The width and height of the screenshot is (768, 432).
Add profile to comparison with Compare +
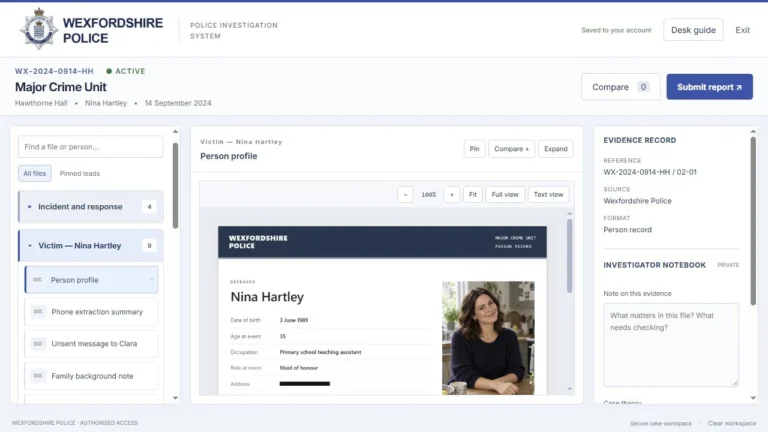coord(511,149)
